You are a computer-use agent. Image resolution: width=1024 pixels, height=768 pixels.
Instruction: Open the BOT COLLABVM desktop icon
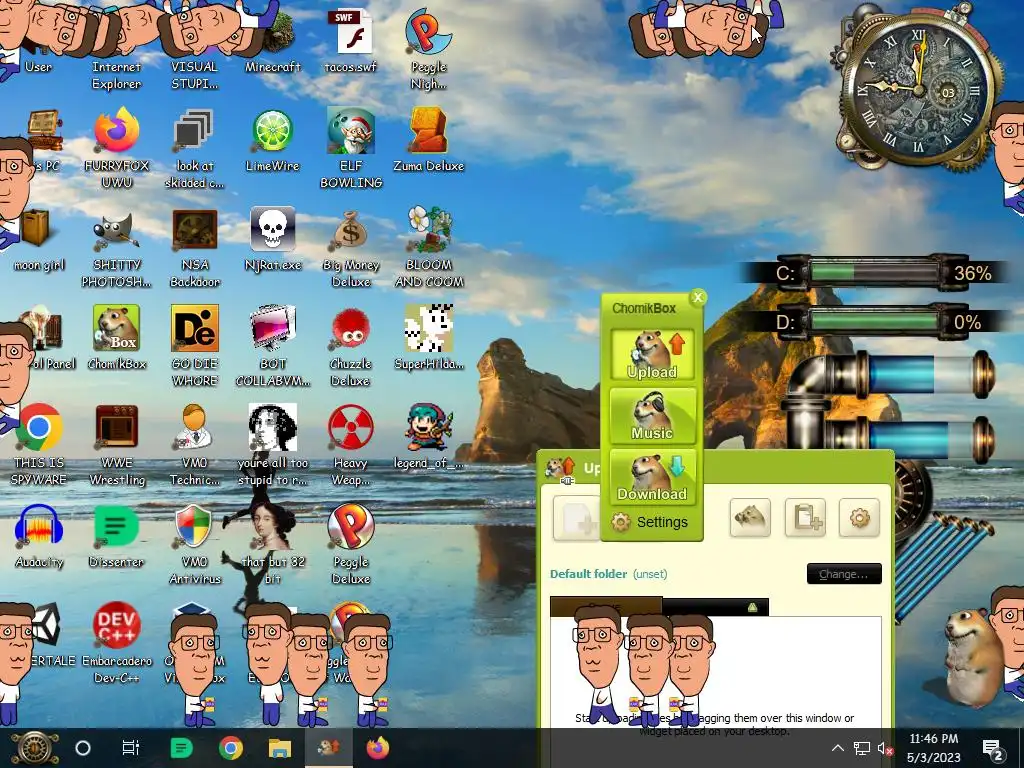[272, 345]
